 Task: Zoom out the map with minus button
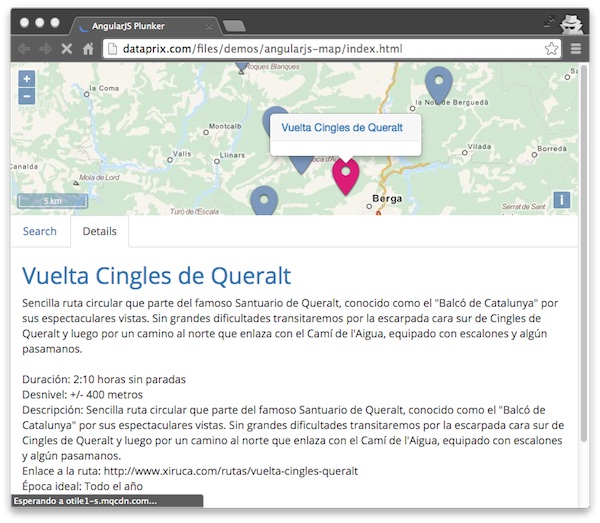[27, 96]
